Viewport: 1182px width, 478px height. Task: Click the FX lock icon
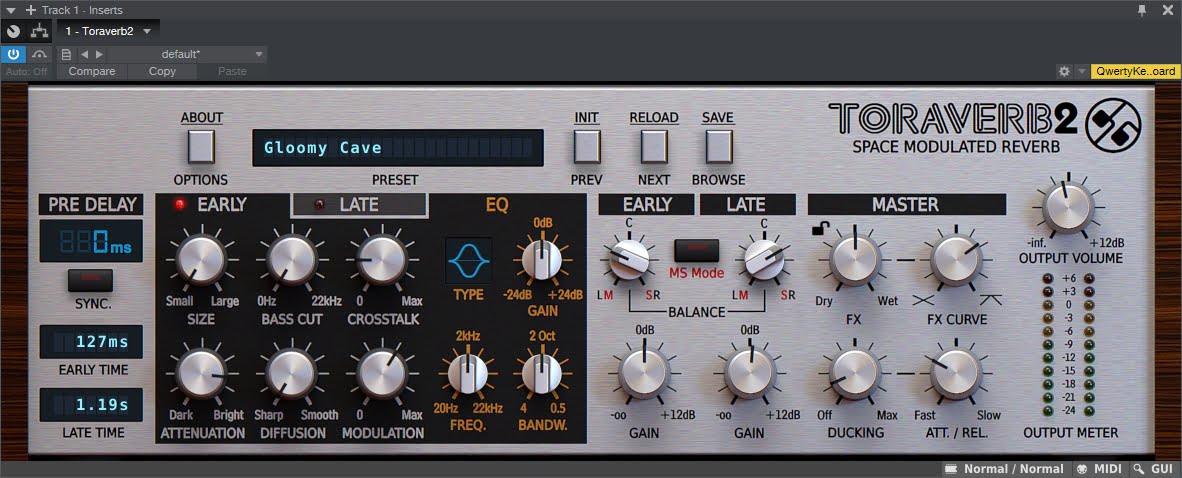coord(819,228)
